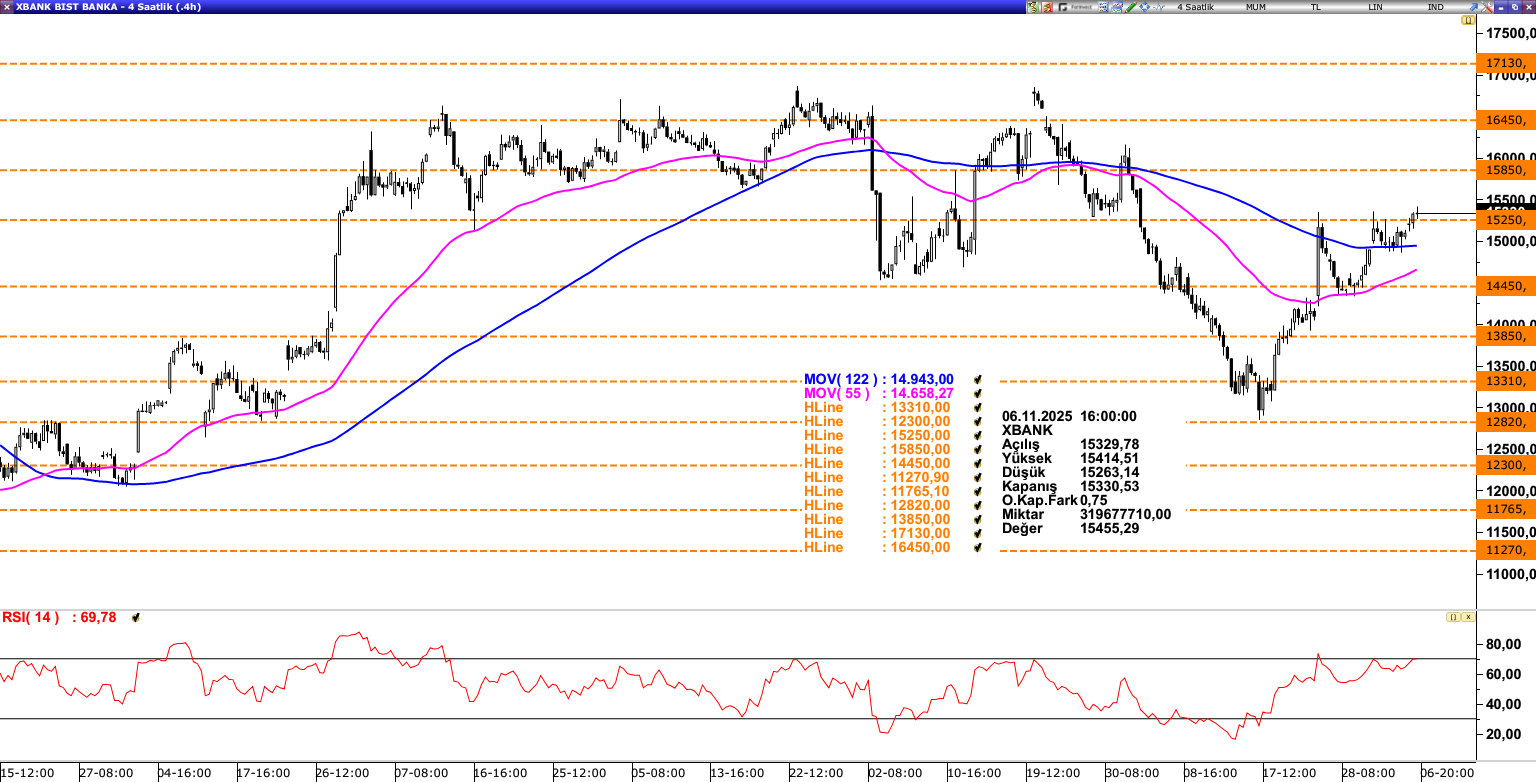This screenshot has height=782, width=1536.
Task: Click the colorful grid icon on the toolbar
Action: tap(1103, 6)
